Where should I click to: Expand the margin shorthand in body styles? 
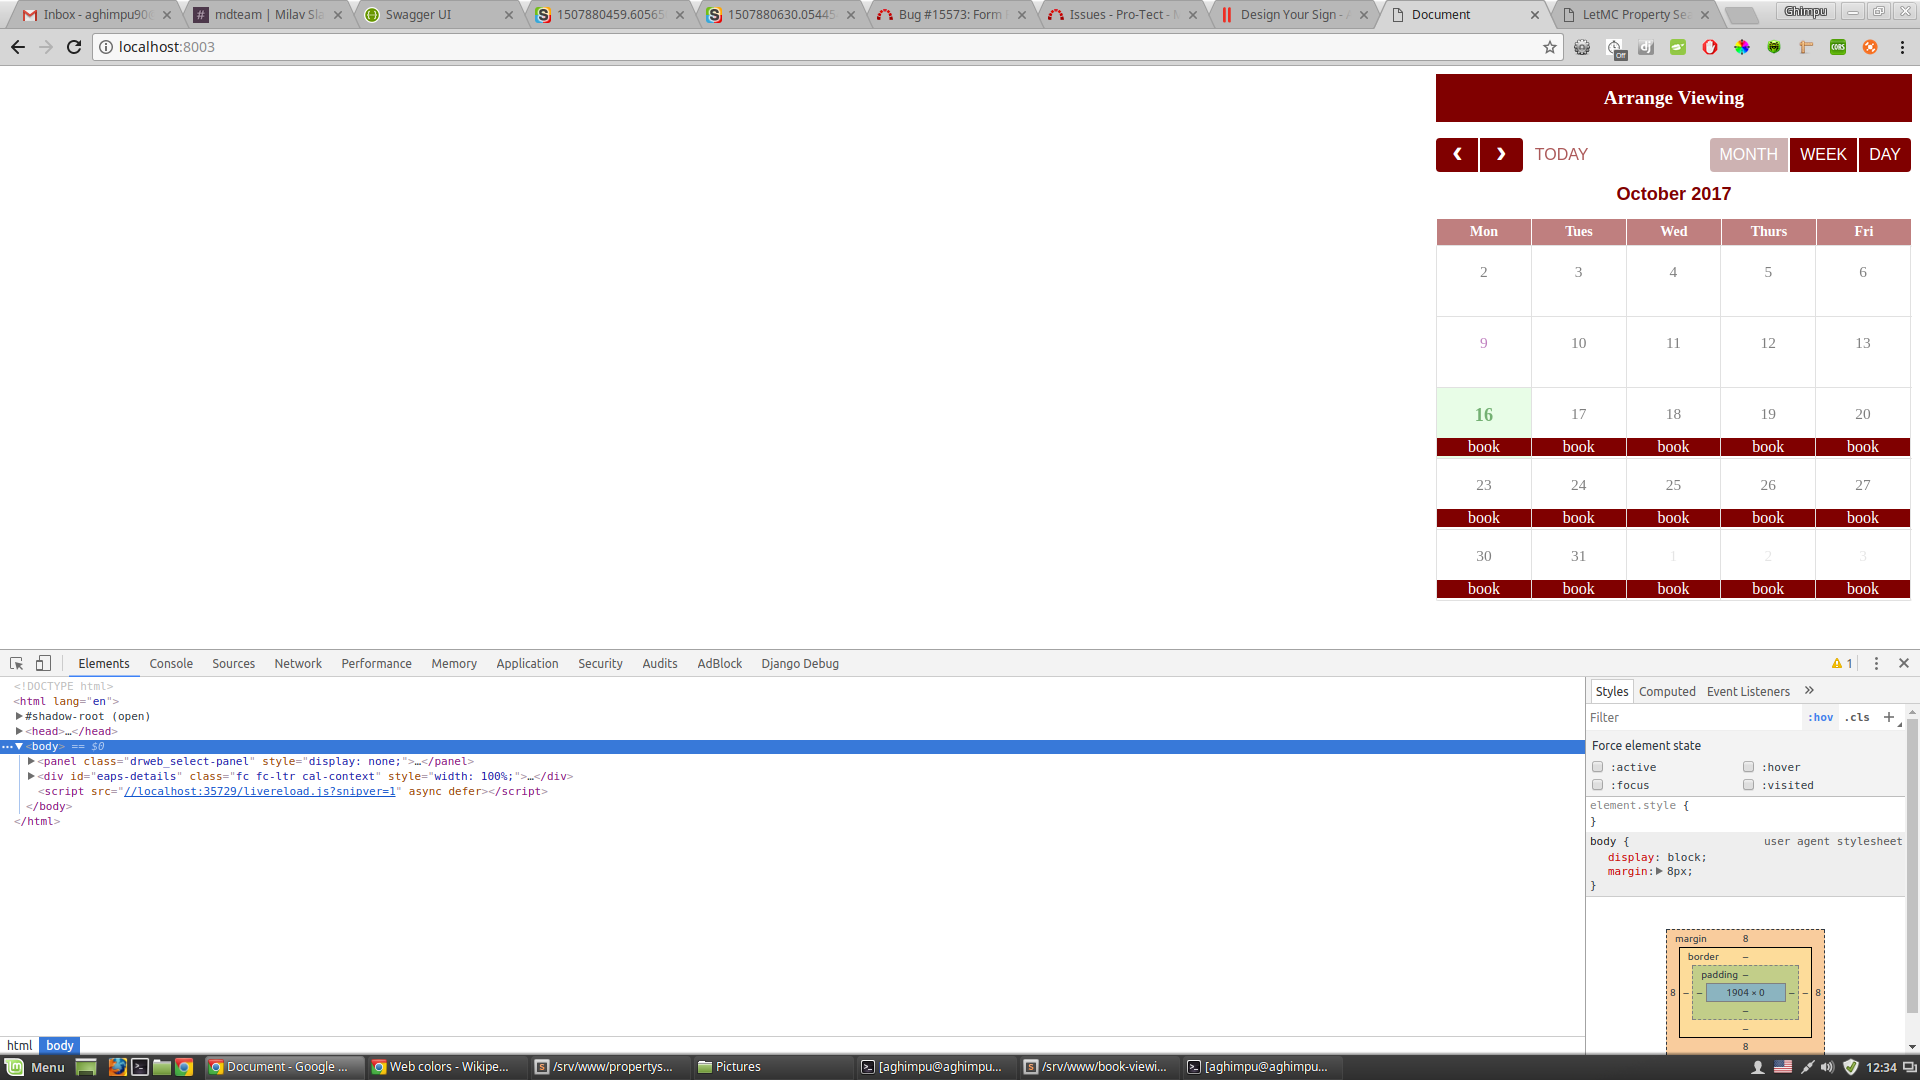click(x=1659, y=871)
